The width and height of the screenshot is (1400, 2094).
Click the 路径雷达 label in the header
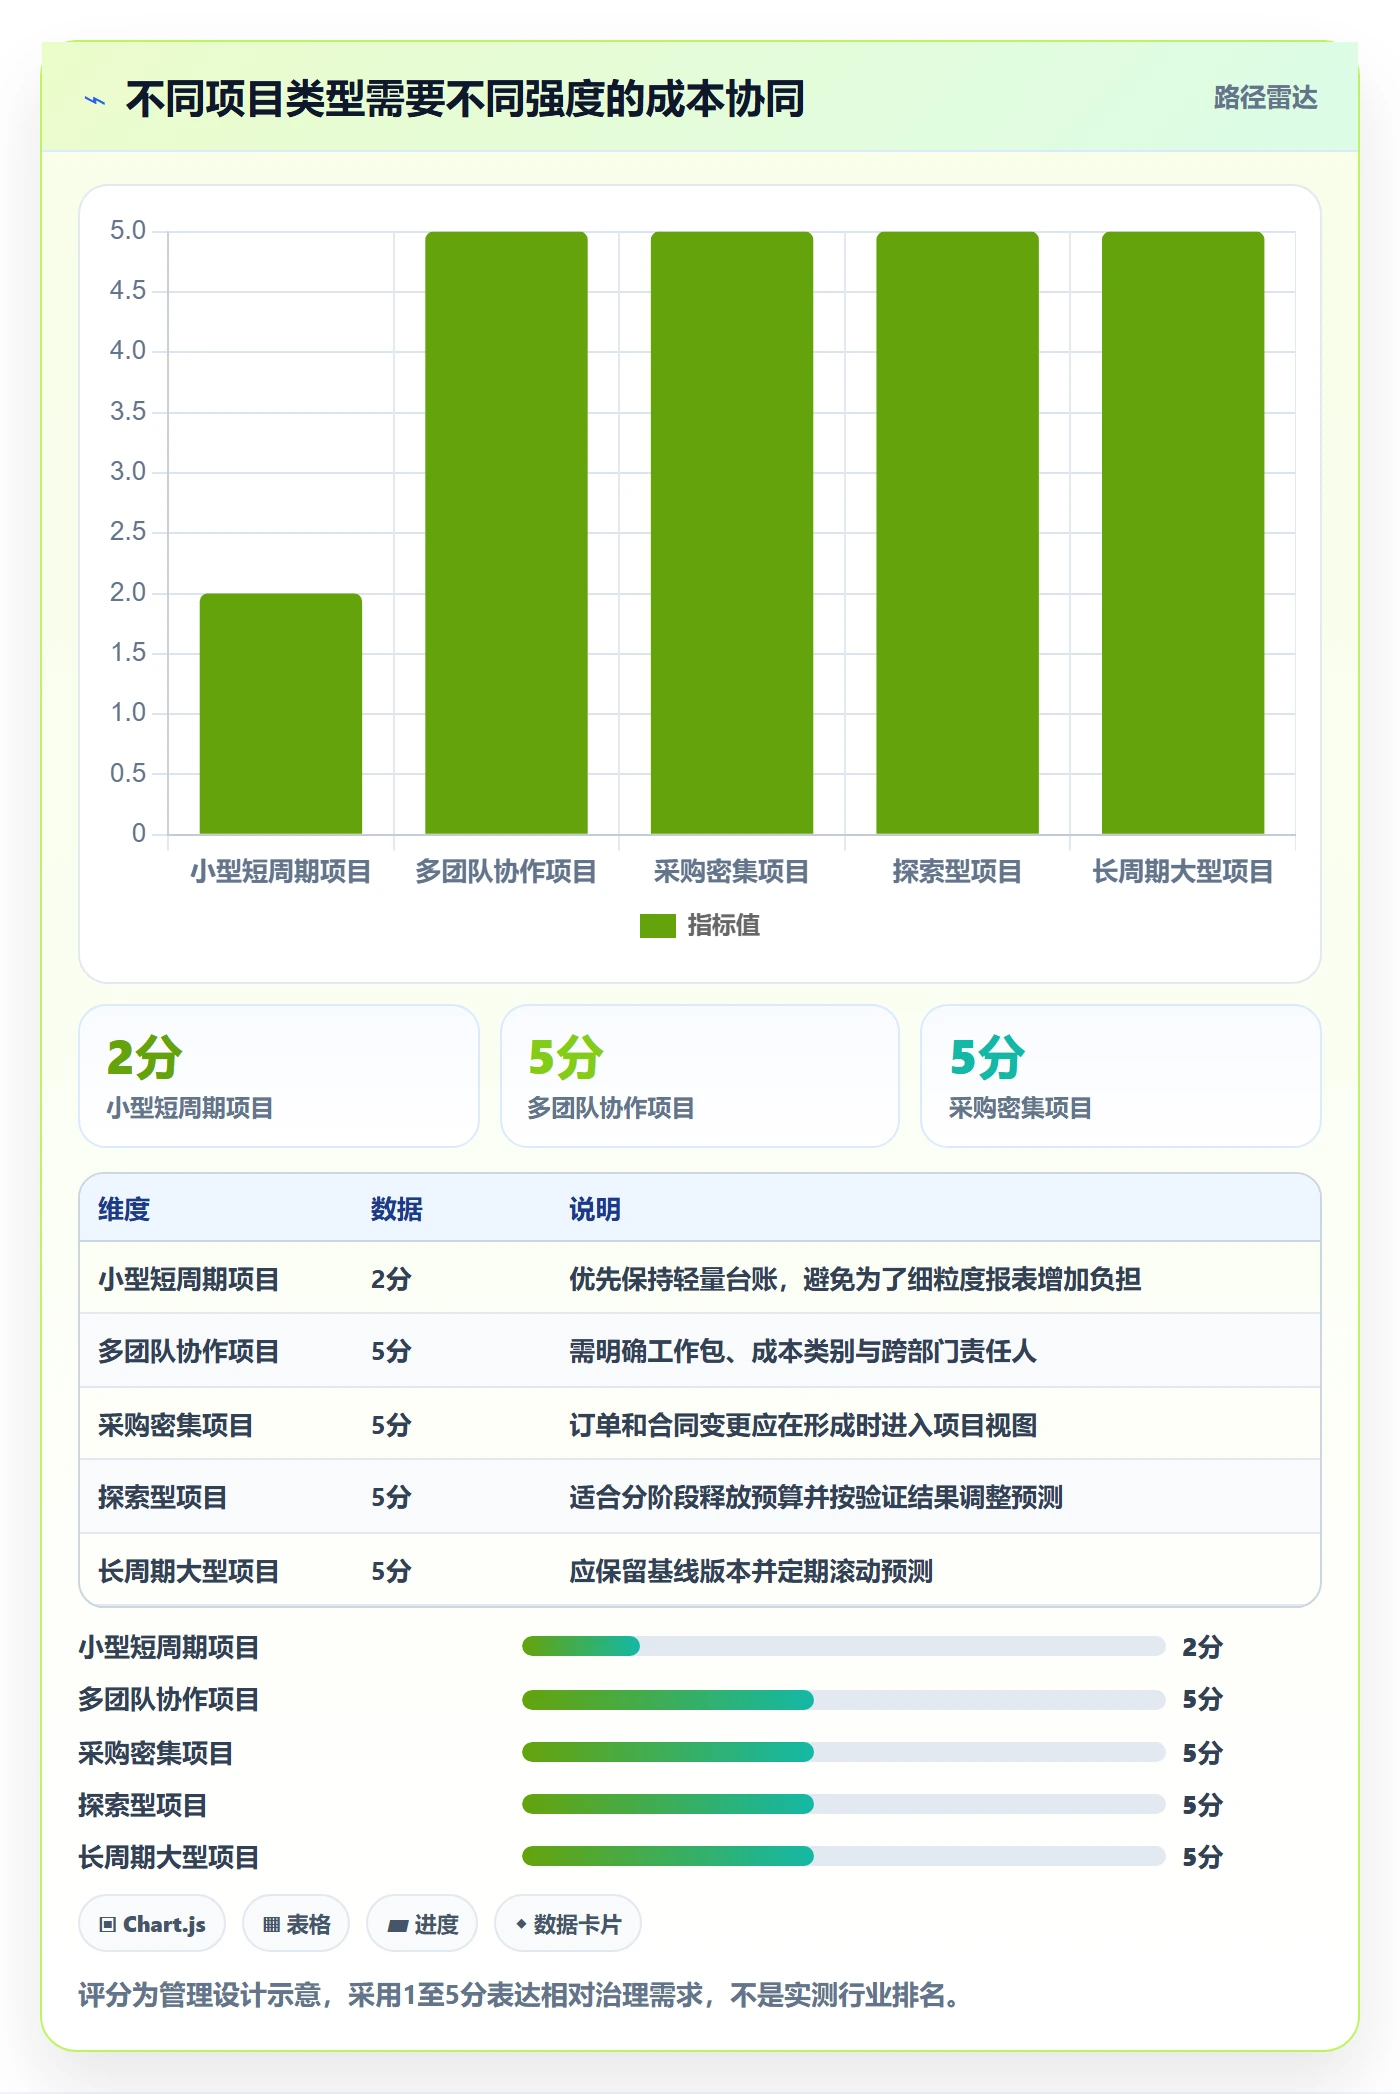tap(1265, 98)
